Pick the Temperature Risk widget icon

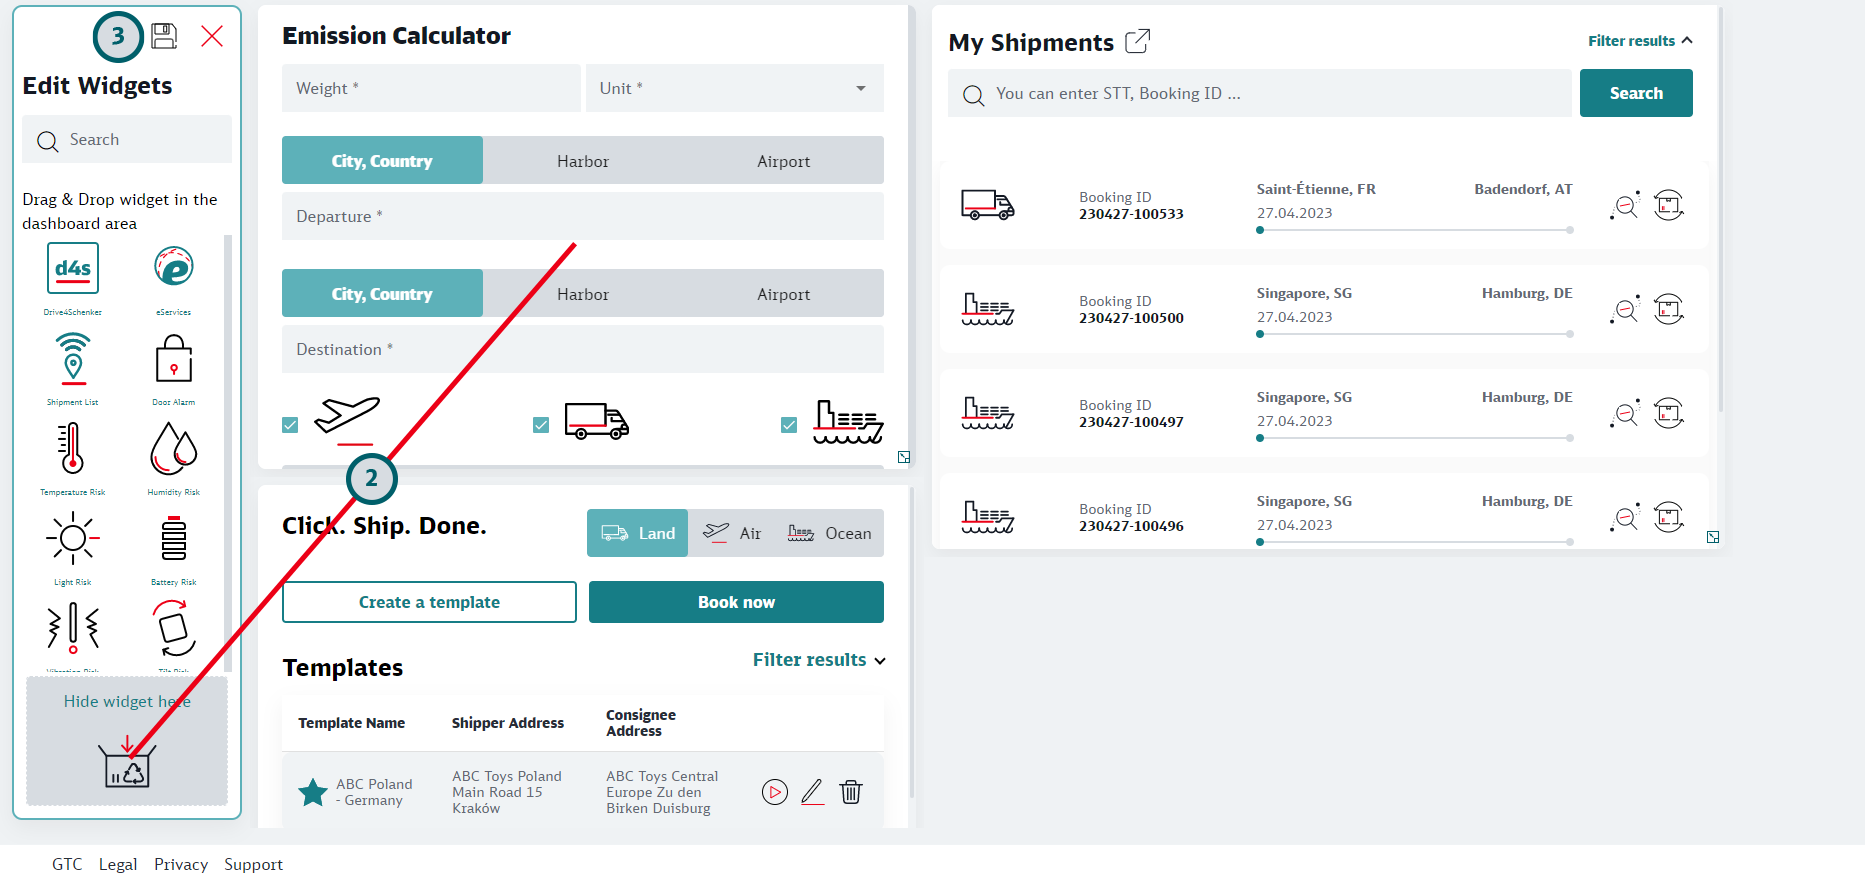coord(72,449)
